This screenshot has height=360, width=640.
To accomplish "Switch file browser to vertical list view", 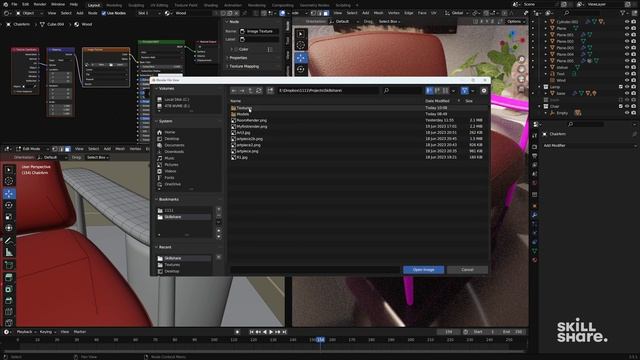I will click(429, 91).
